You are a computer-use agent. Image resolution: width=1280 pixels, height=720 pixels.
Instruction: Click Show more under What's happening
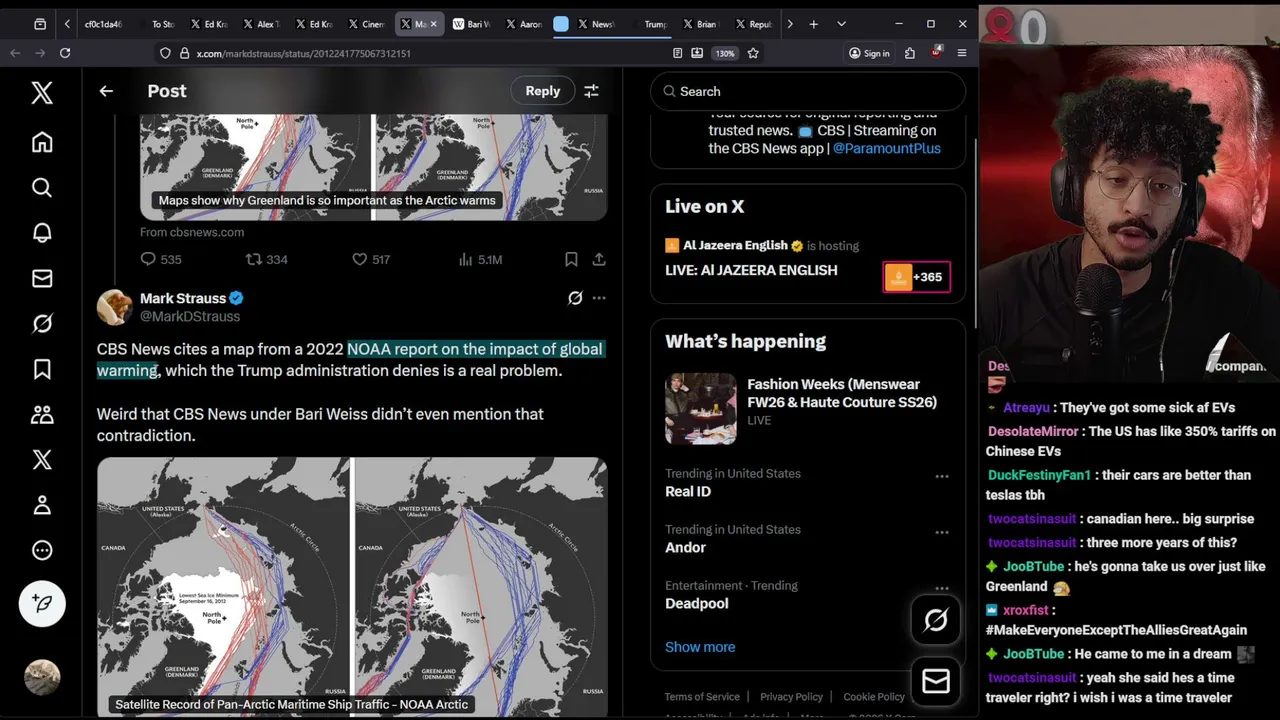tap(700, 647)
